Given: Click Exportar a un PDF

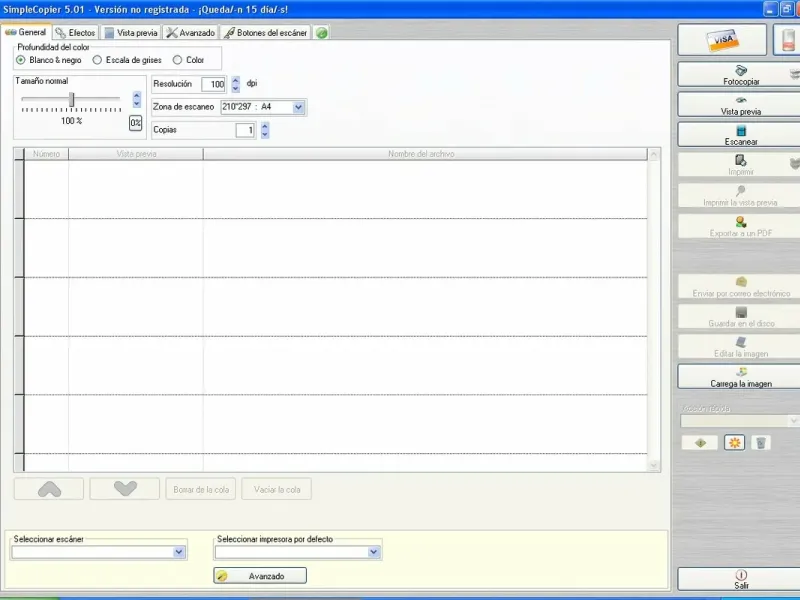Looking at the screenshot, I should click(x=741, y=227).
